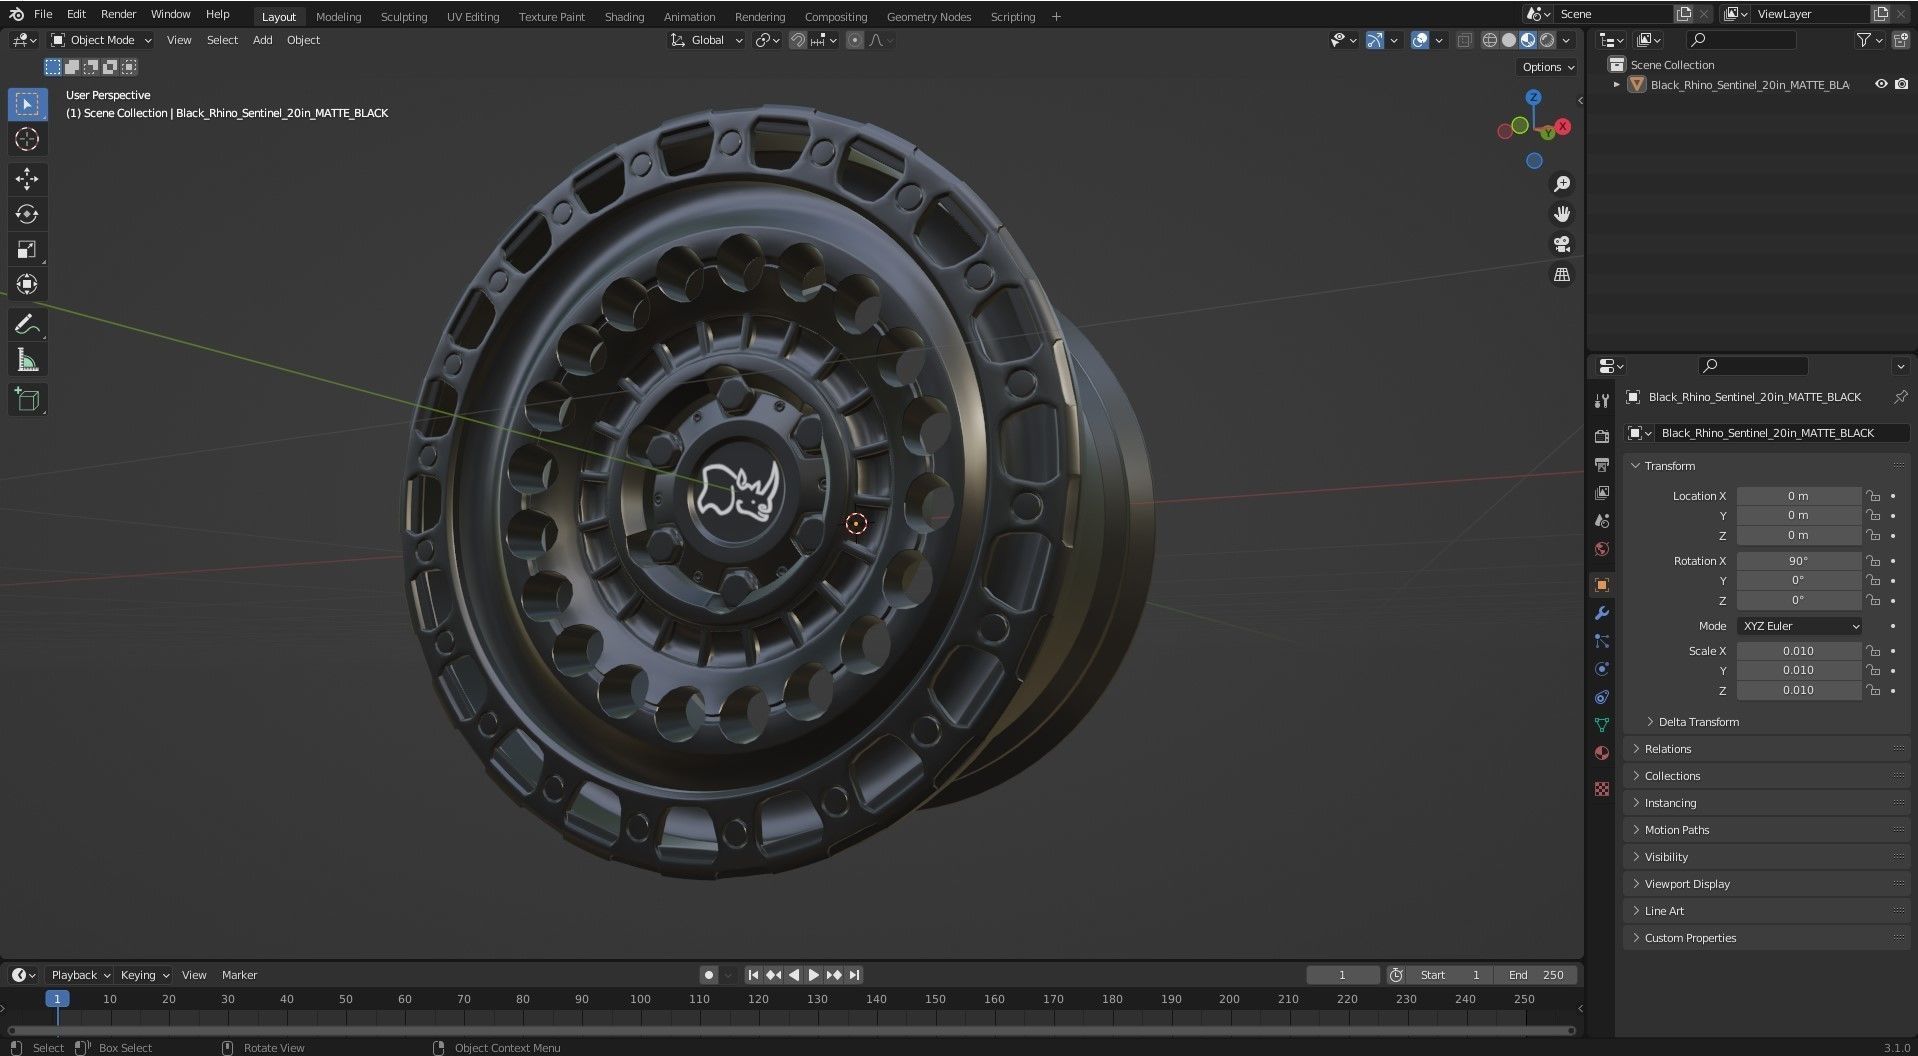Click the End frame 250 field

[x=1536, y=975]
